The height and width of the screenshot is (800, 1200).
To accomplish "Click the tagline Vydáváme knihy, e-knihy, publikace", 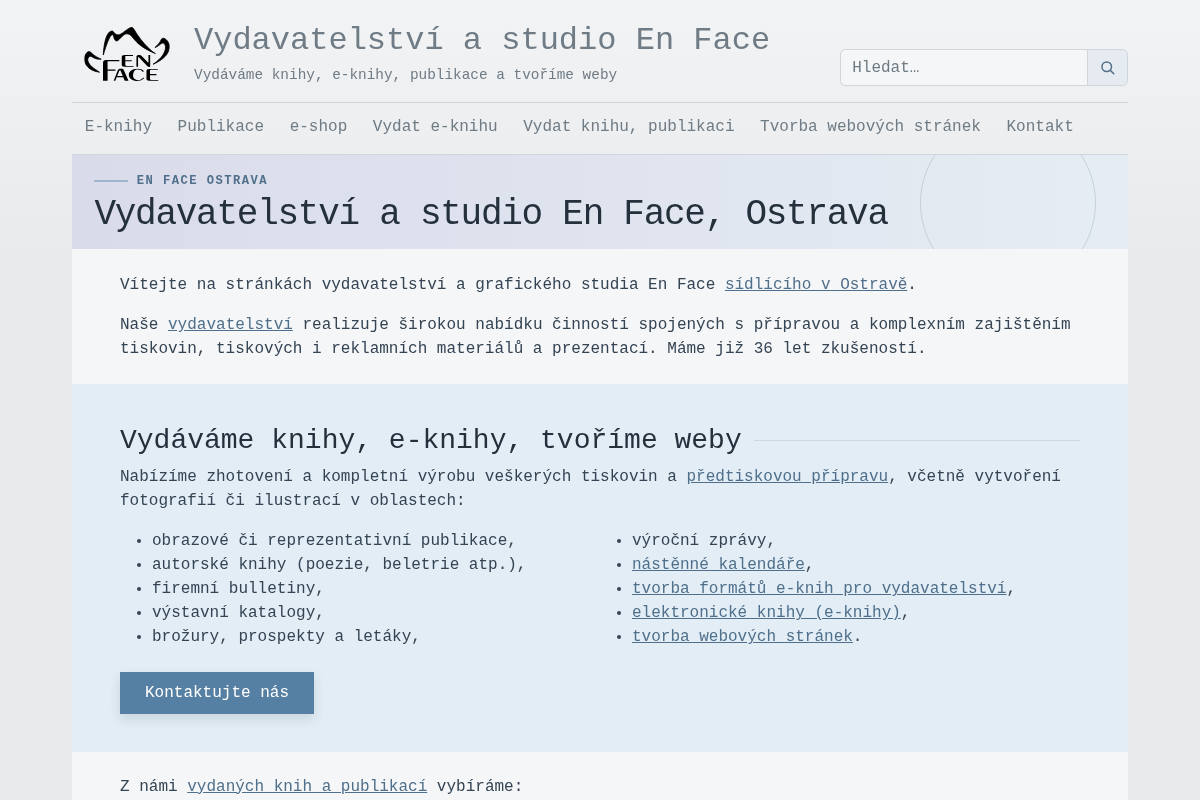I will click(x=405, y=75).
